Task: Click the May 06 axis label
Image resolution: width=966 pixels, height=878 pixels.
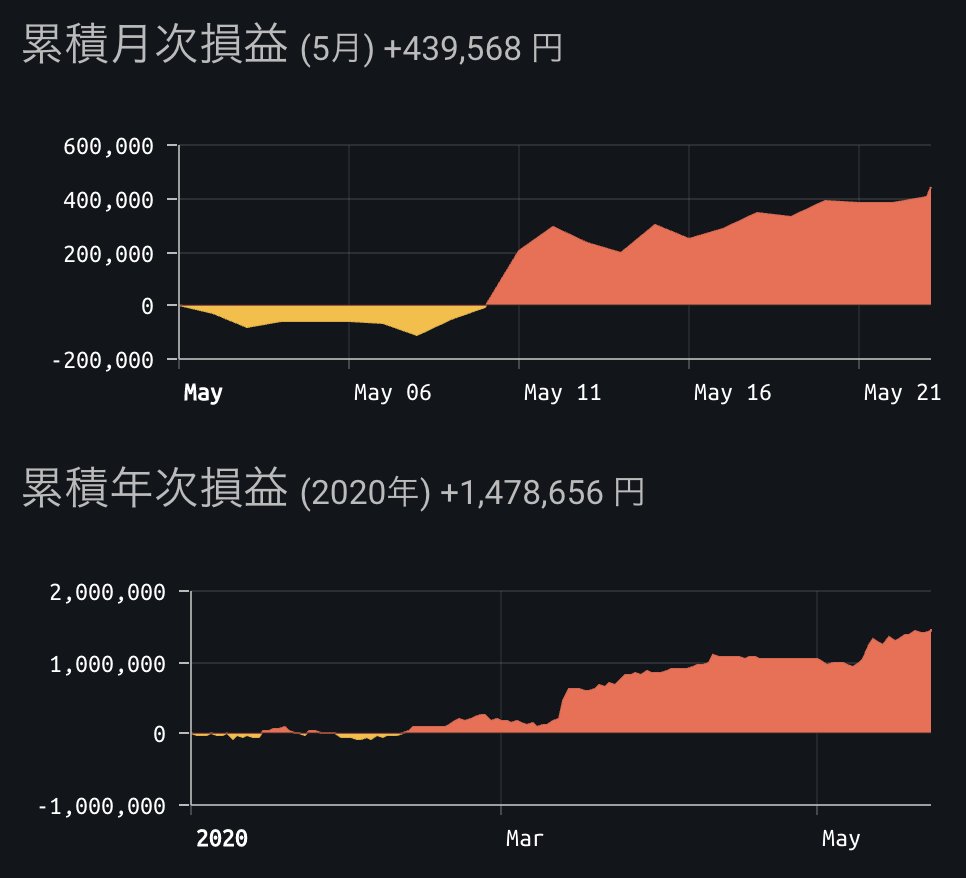Action: [392, 392]
